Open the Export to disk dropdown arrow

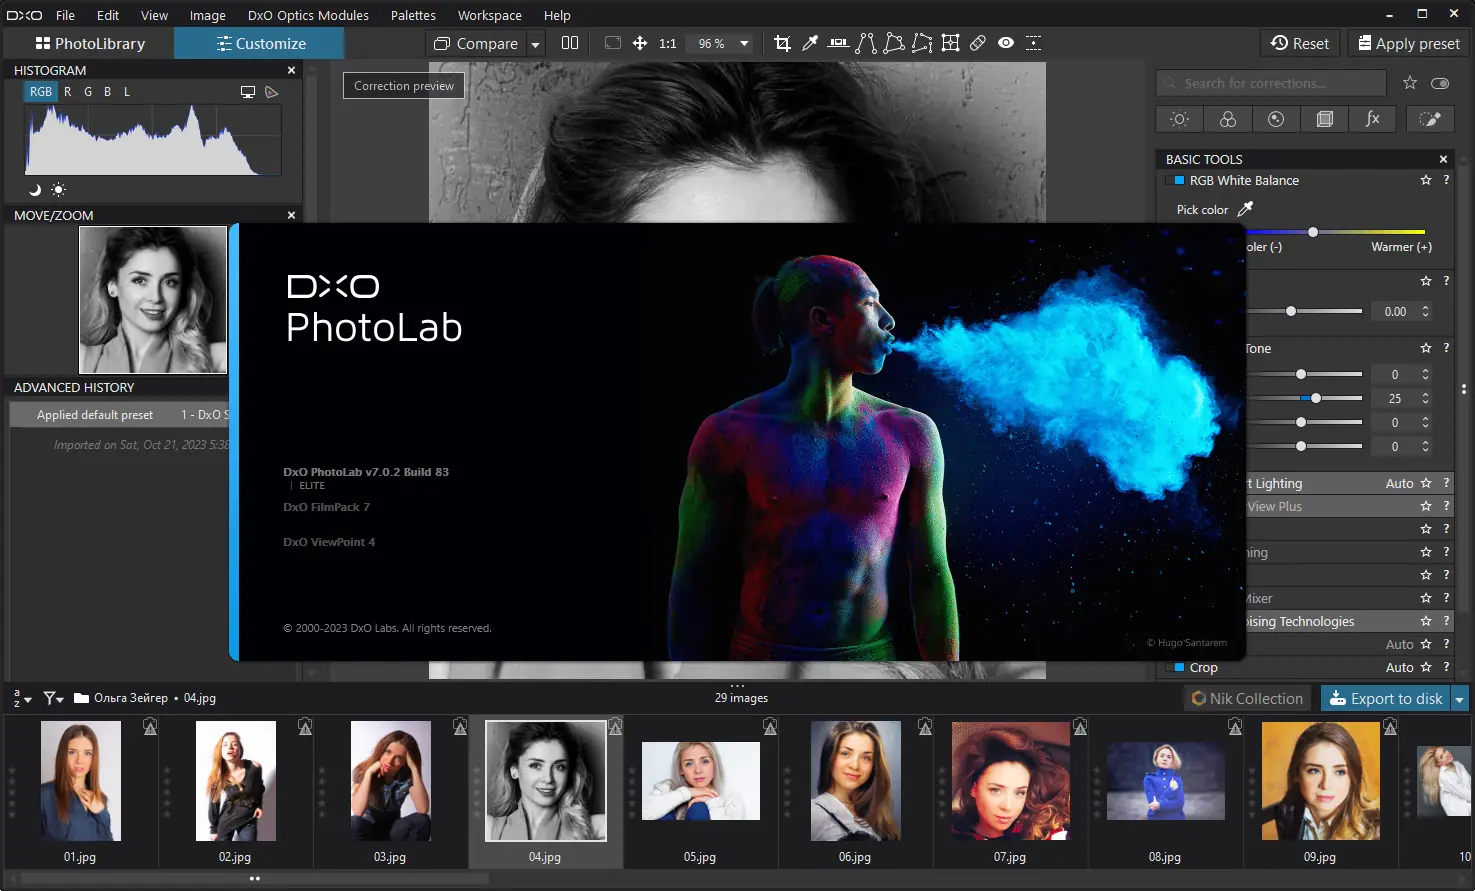click(1458, 698)
